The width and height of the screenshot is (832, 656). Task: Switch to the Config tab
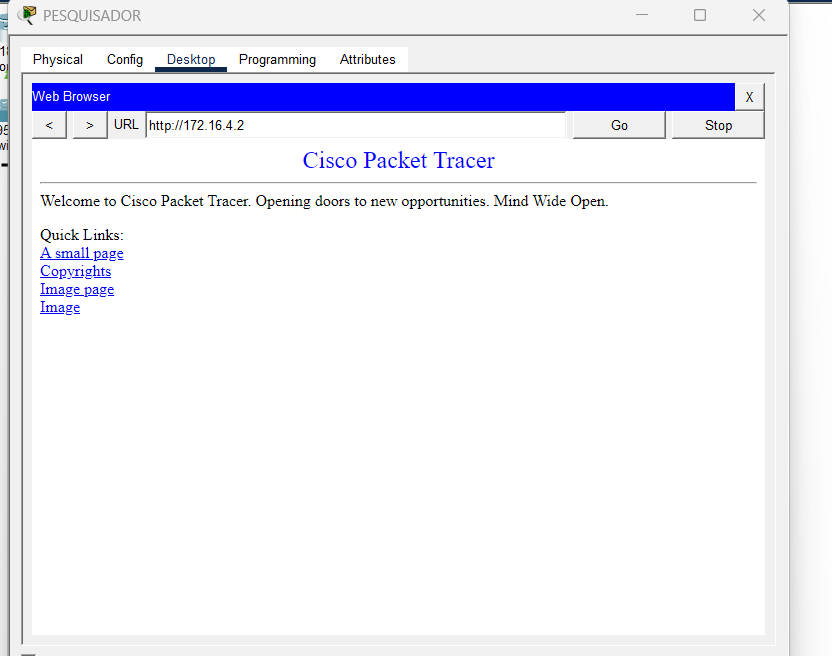tap(125, 59)
